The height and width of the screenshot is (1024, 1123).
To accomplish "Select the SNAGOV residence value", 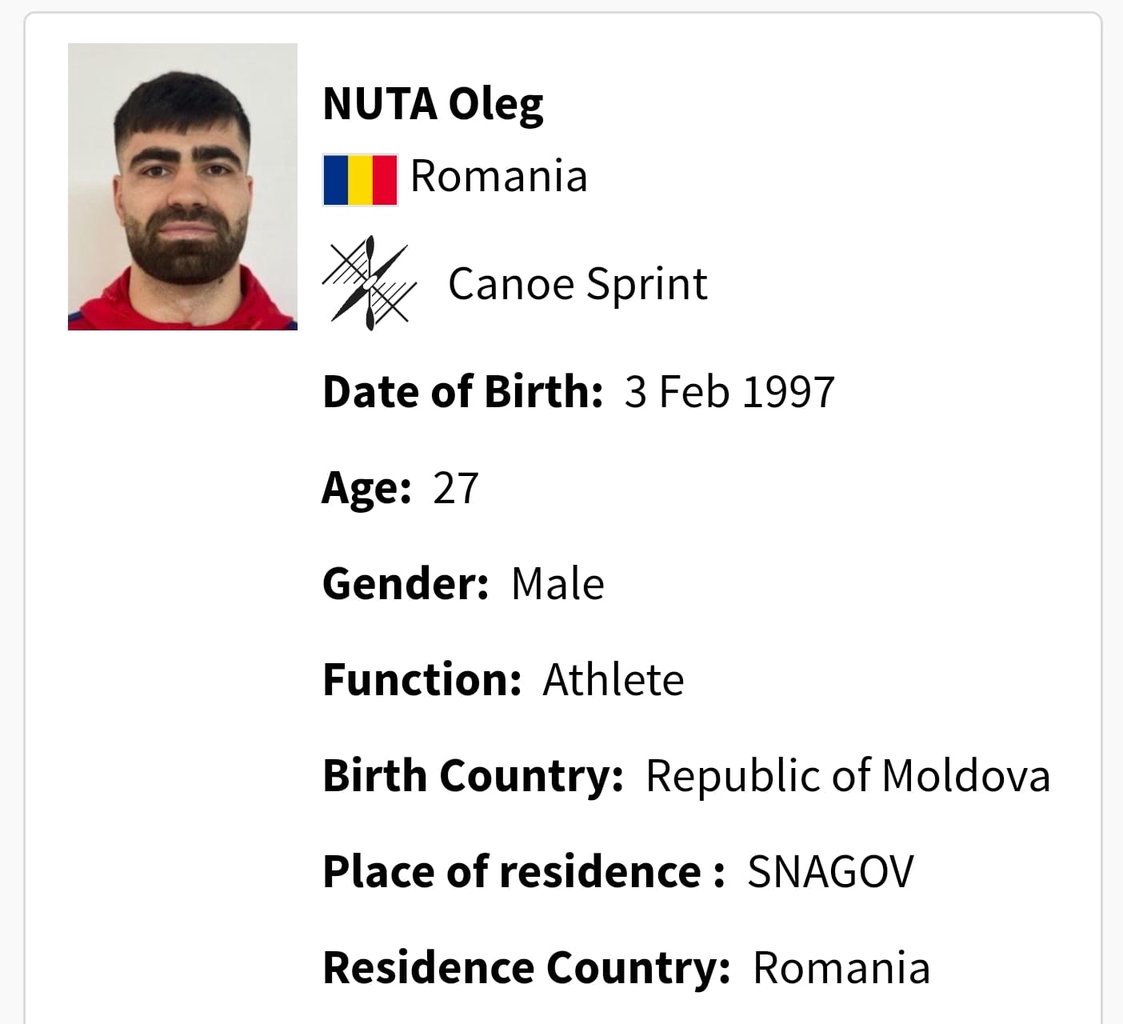I will coord(831,871).
